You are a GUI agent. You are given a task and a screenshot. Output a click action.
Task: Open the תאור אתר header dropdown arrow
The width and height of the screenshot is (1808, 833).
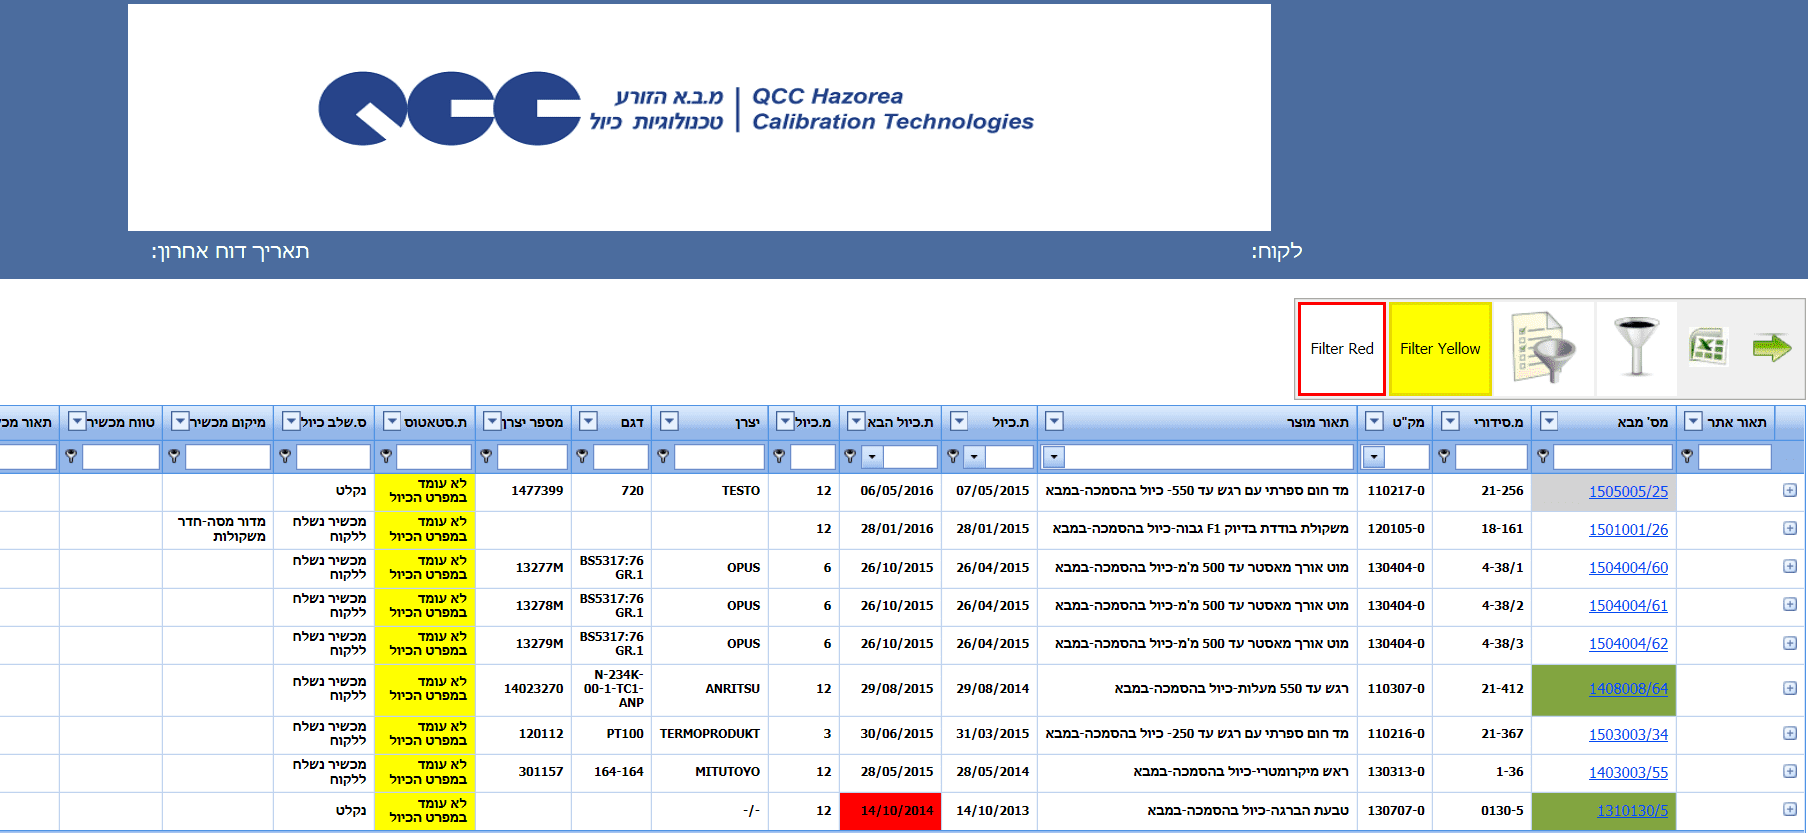point(1693,422)
